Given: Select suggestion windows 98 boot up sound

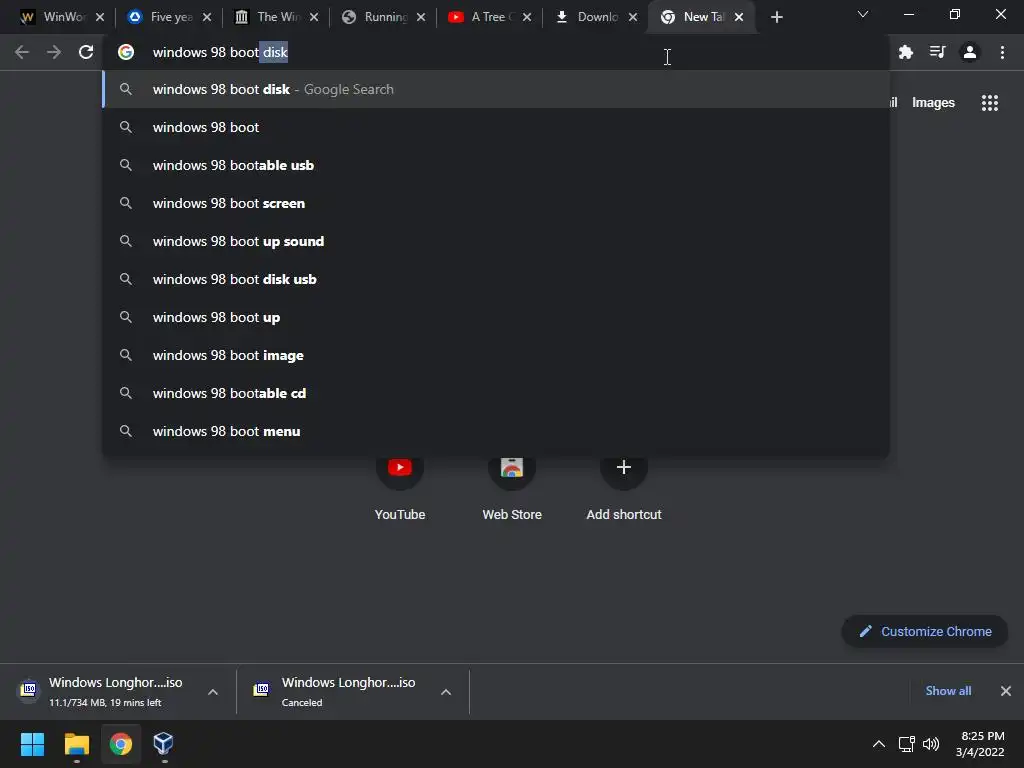Looking at the screenshot, I should (496, 241).
